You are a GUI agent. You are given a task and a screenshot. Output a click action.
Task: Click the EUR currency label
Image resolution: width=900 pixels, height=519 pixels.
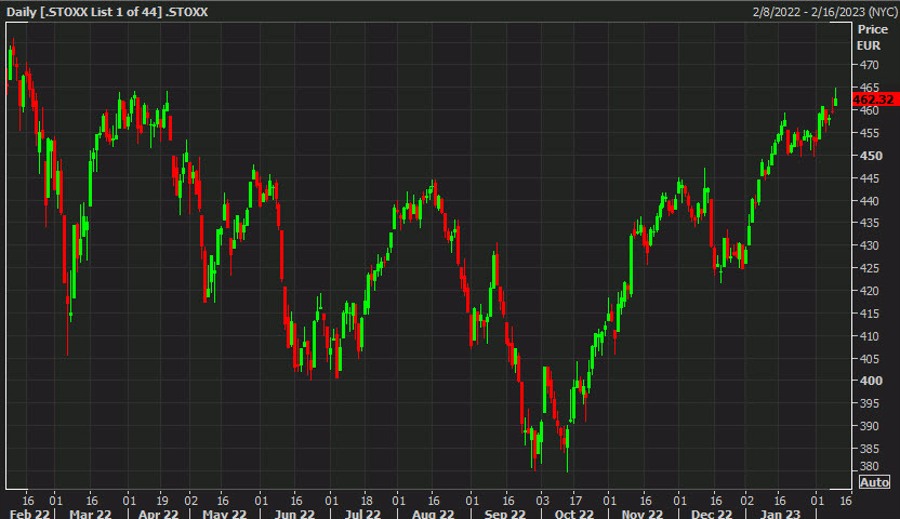868,46
